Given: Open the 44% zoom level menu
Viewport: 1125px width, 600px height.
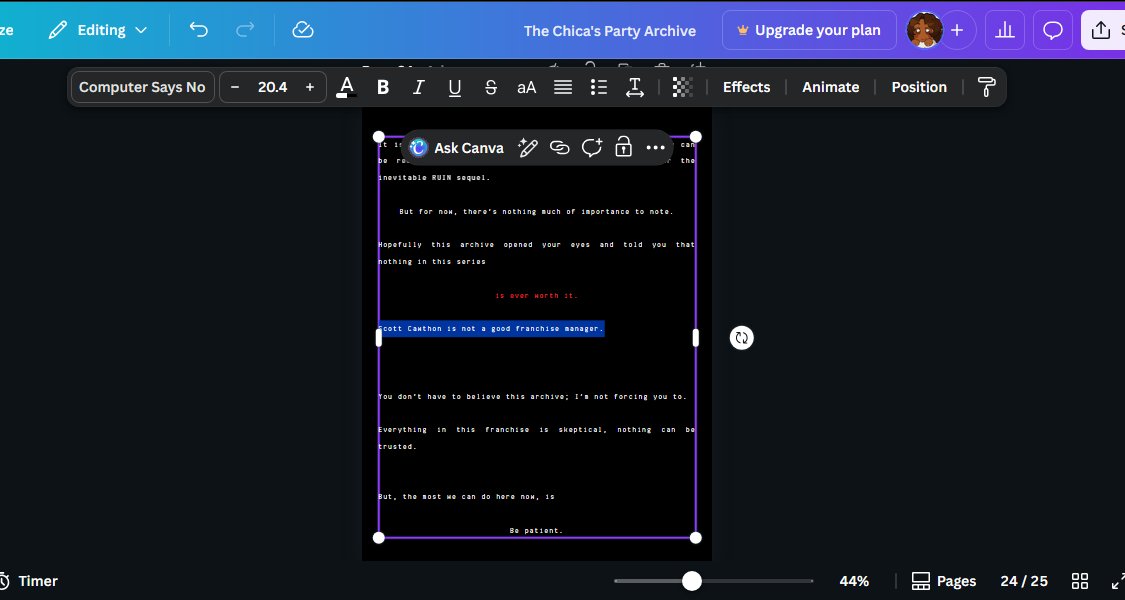Looking at the screenshot, I should point(854,581).
